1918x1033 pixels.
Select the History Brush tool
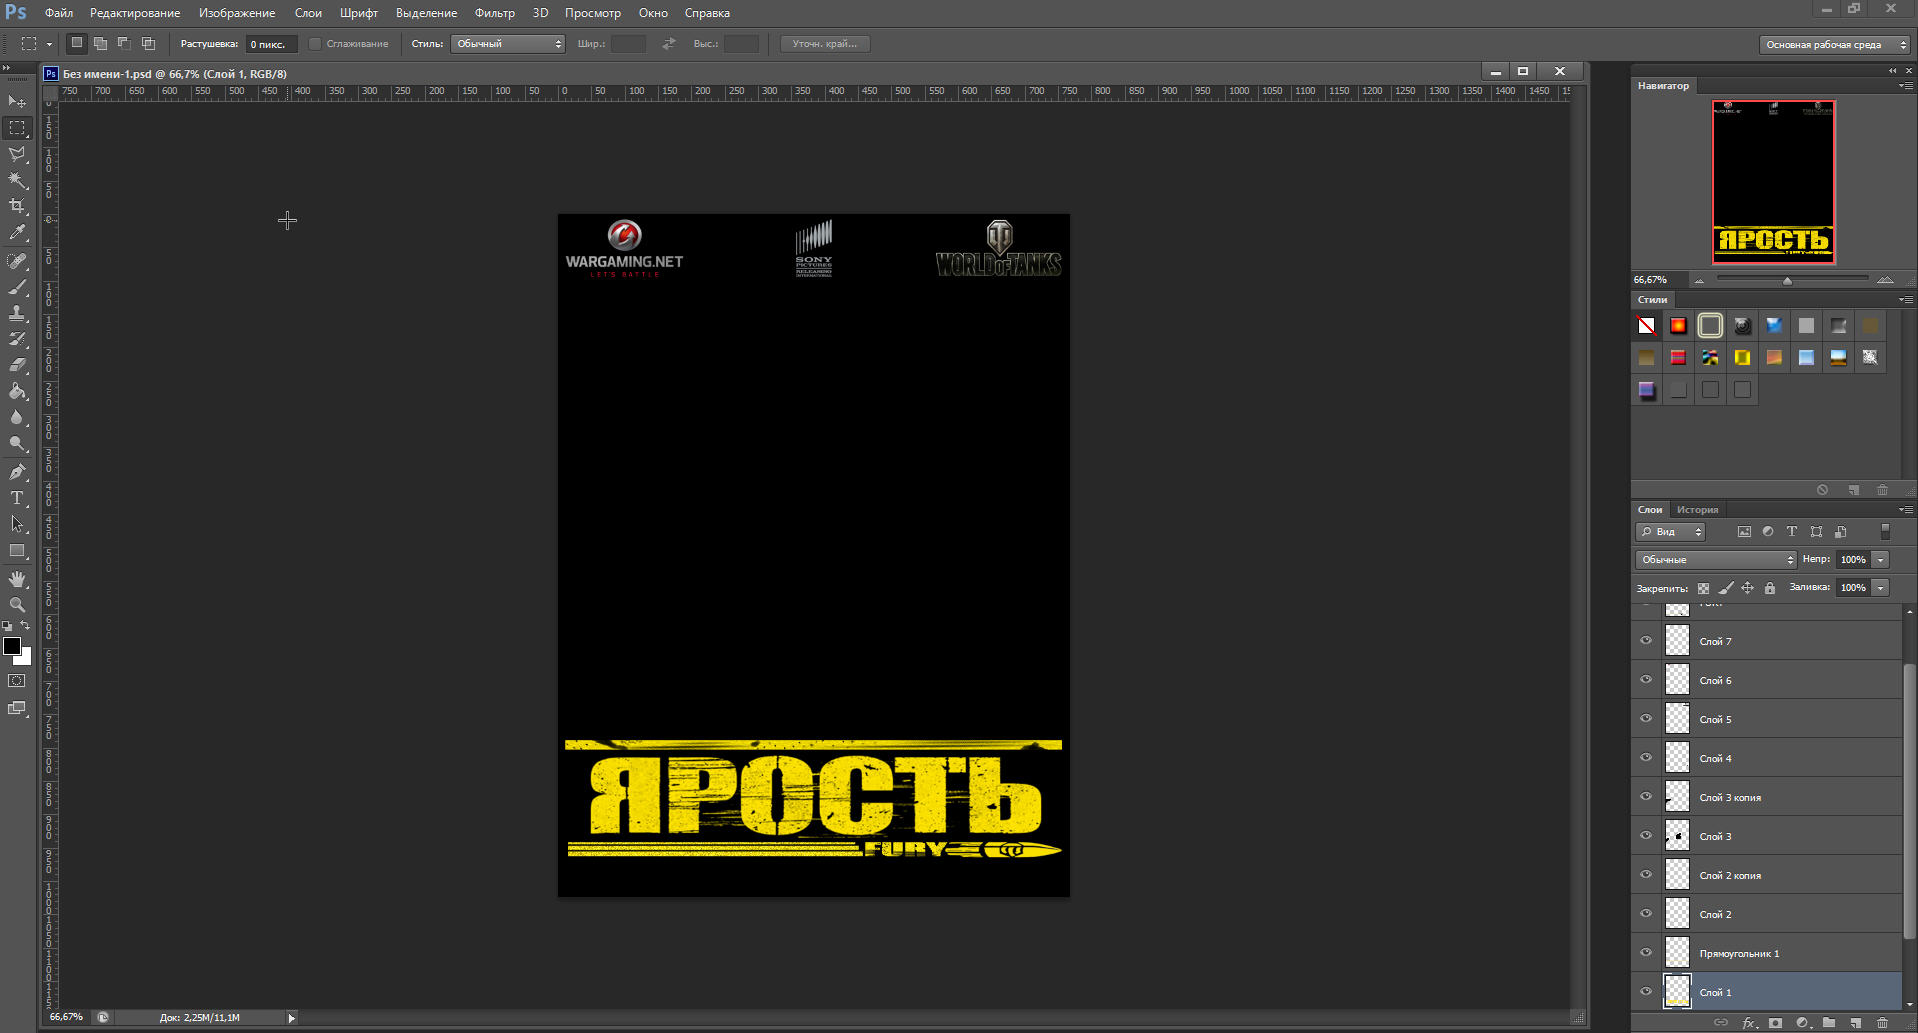pyautogui.click(x=17, y=339)
